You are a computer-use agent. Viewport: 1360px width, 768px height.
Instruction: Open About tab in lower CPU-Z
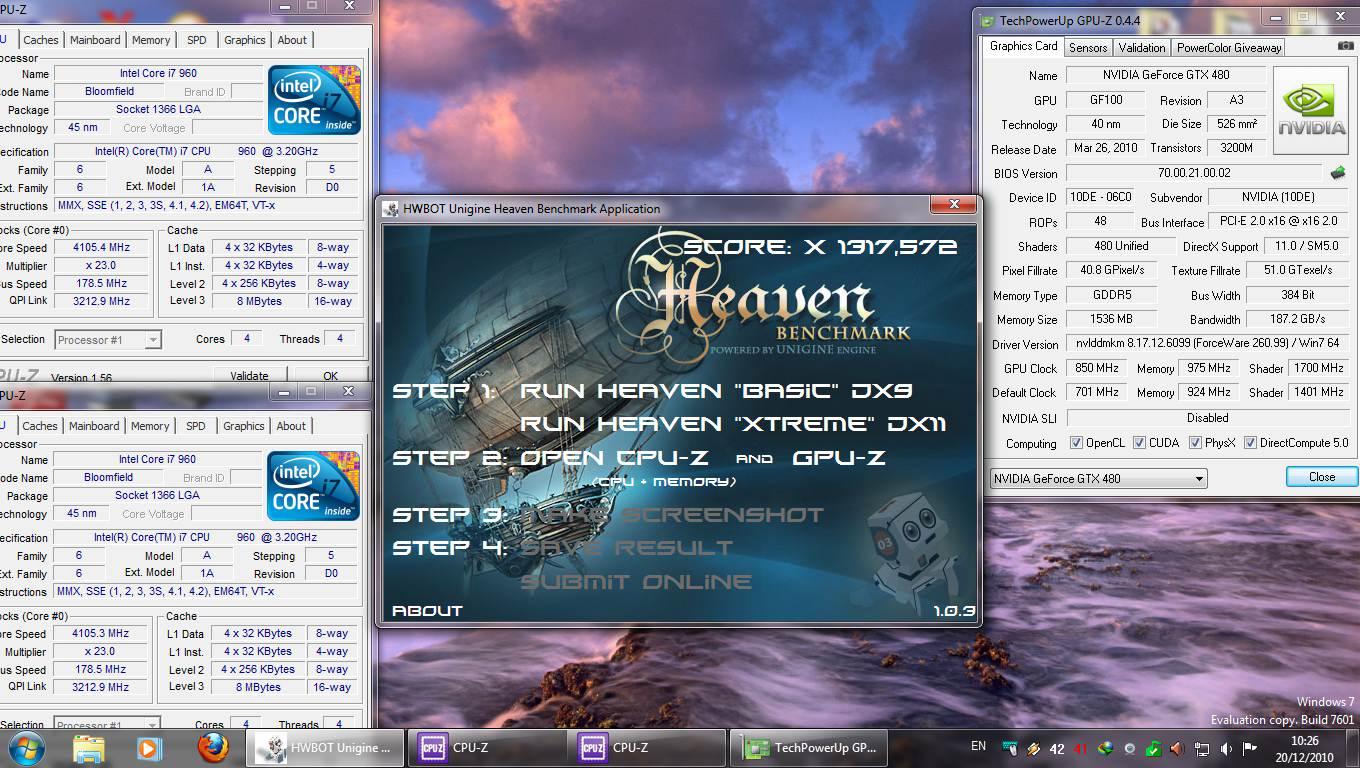click(291, 426)
